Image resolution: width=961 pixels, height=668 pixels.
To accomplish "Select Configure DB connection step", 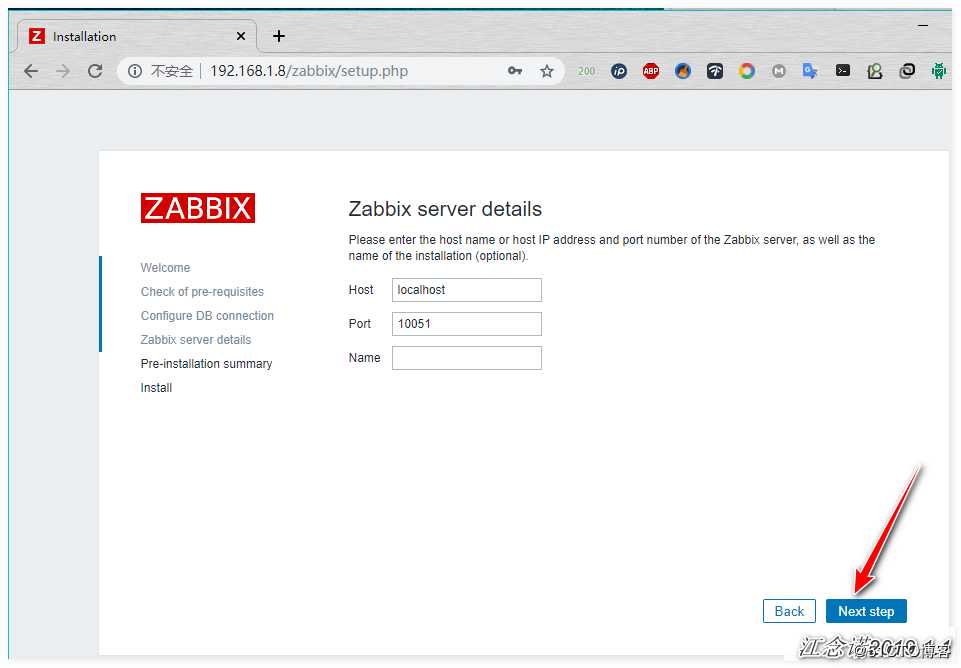I will click(x=207, y=316).
